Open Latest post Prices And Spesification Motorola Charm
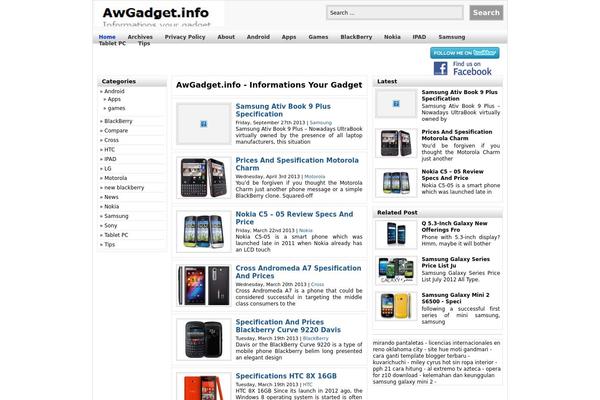The image size is (600, 400). (x=457, y=135)
